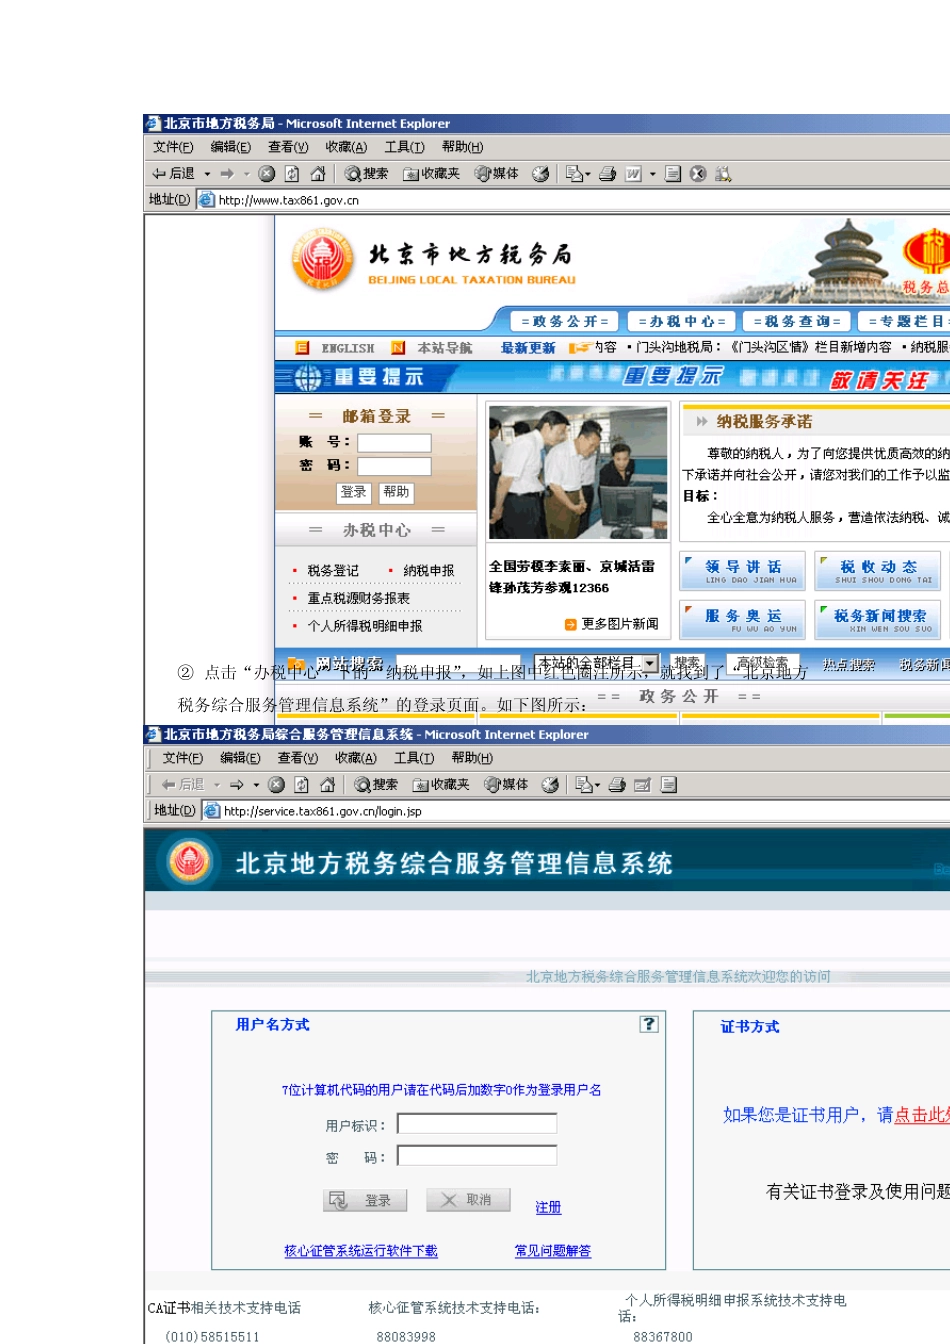
Task: Focus the 用户标识 input field
Action: coord(477,1124)
